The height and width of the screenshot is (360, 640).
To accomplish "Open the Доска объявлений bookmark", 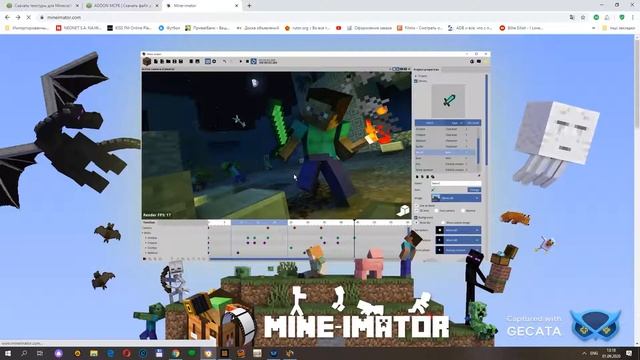I will pyautogui.click(x=258, y=28).
